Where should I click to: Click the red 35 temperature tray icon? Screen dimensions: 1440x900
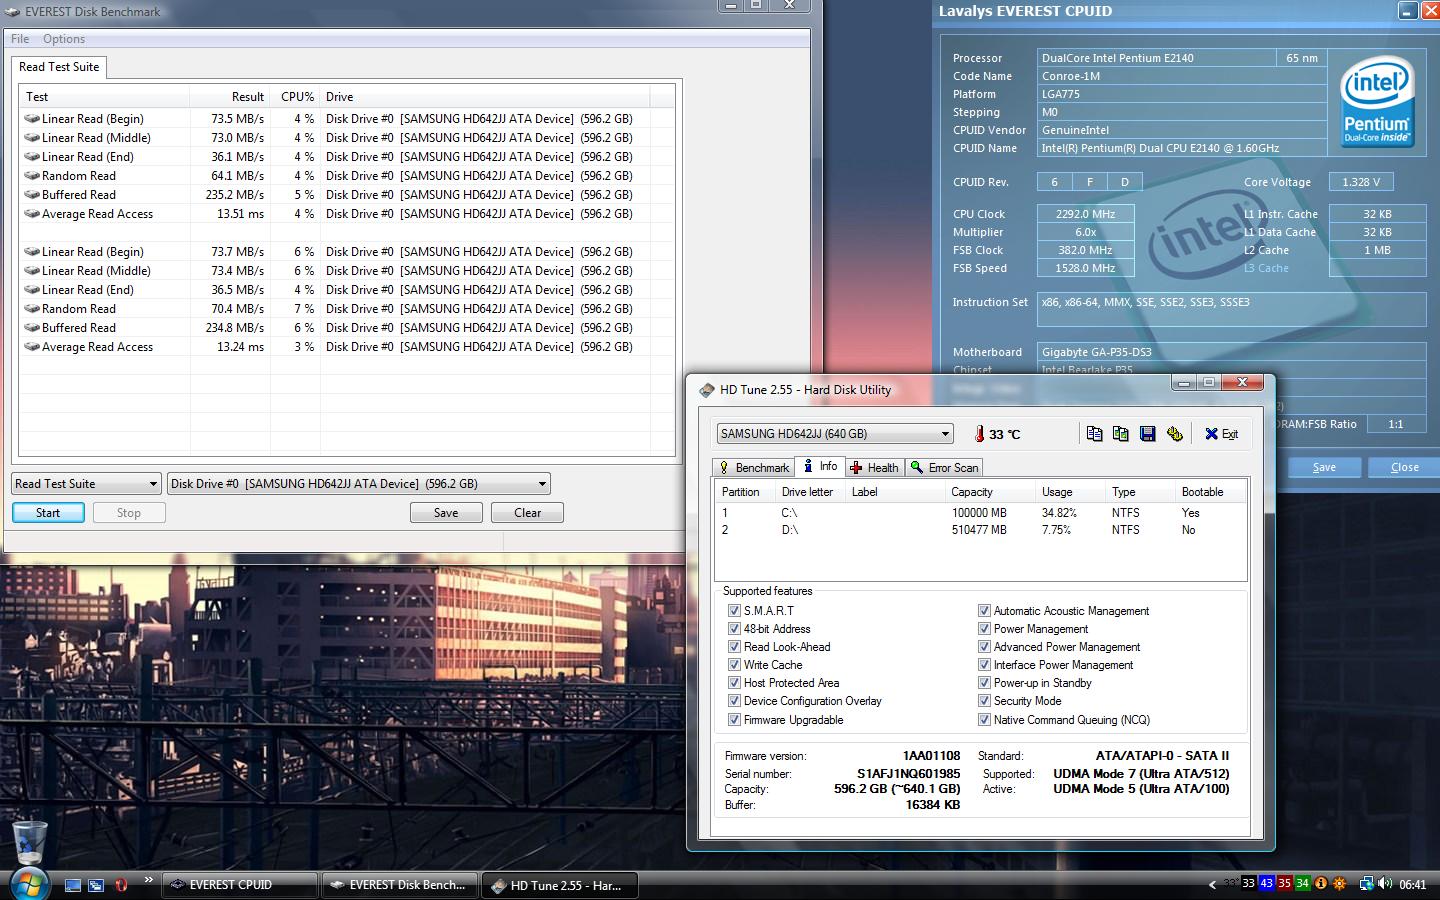coord(1284,884)
